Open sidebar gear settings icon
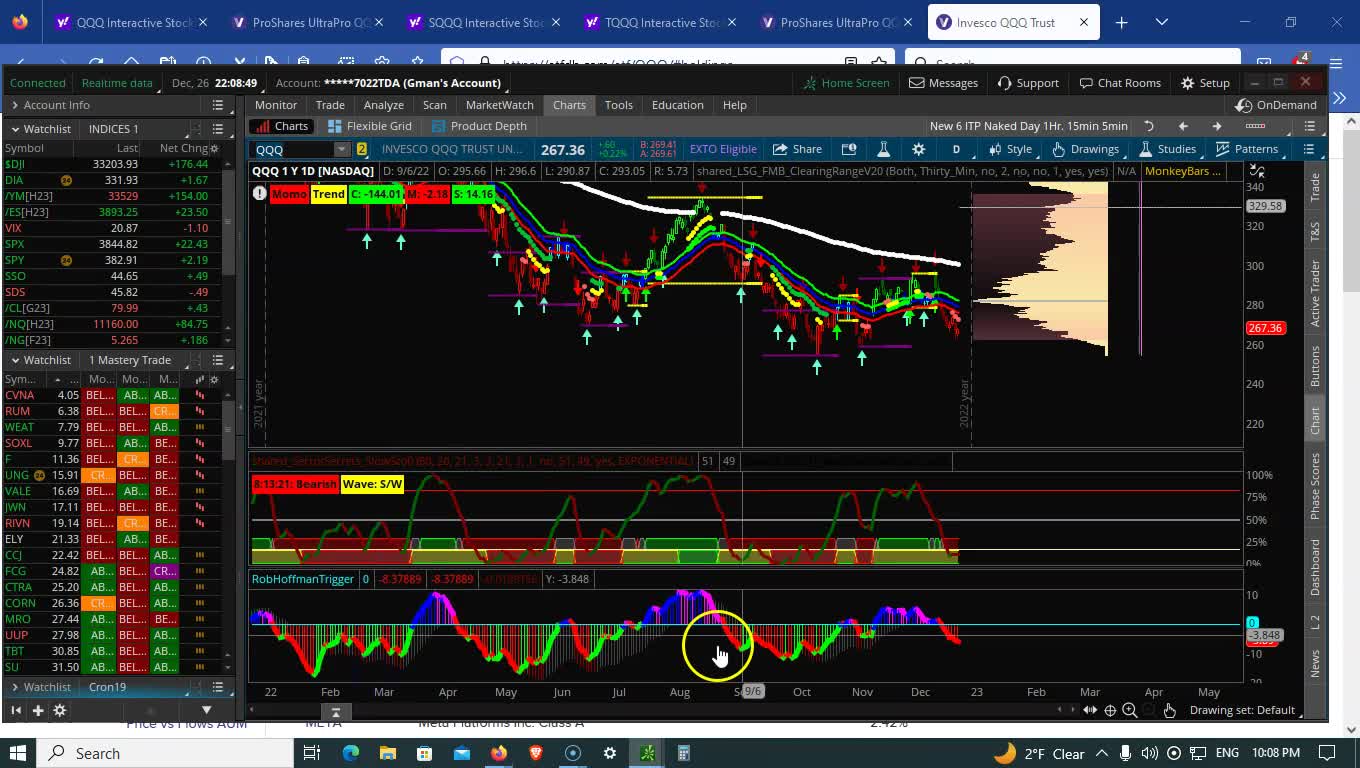This screenshot has height=768, width=1360. [x=59, y=710]
